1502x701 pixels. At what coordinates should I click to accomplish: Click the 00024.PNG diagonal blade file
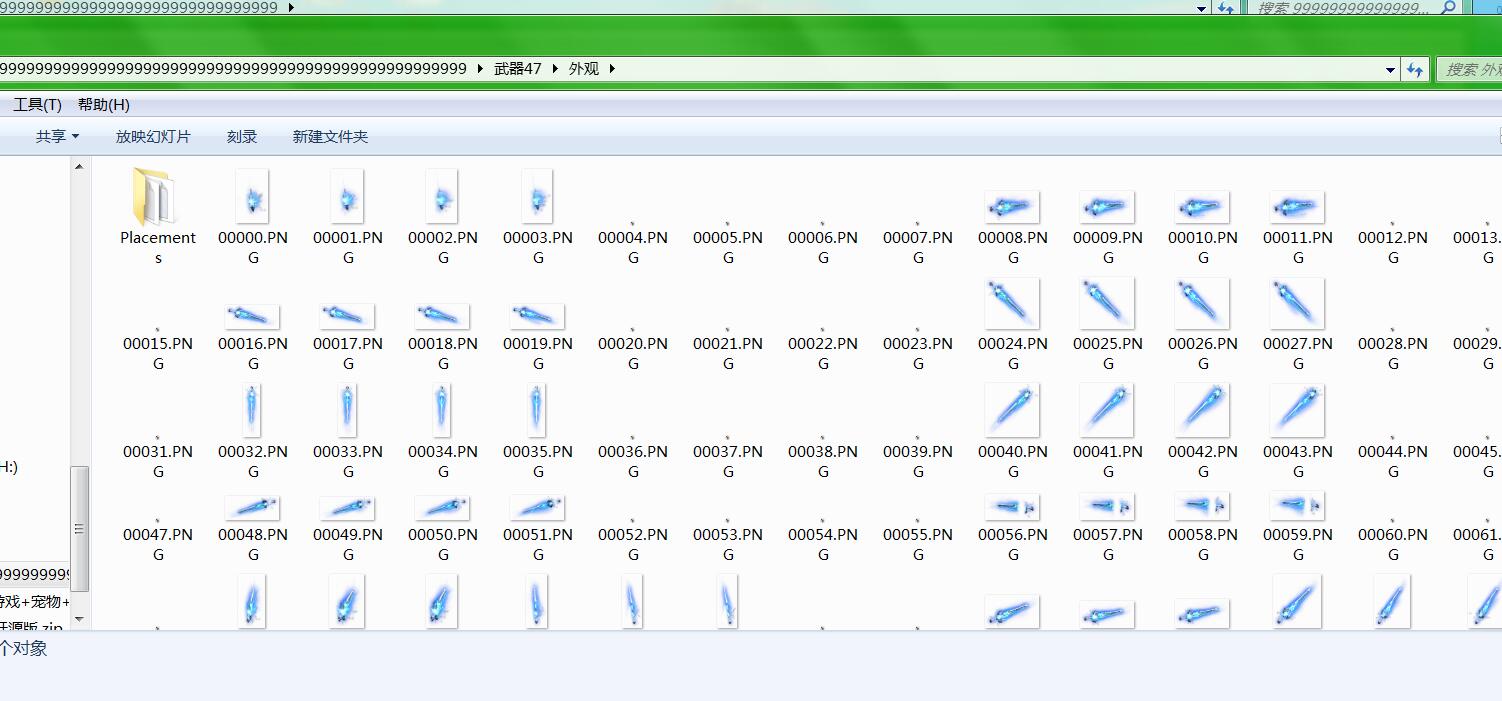1012,303
